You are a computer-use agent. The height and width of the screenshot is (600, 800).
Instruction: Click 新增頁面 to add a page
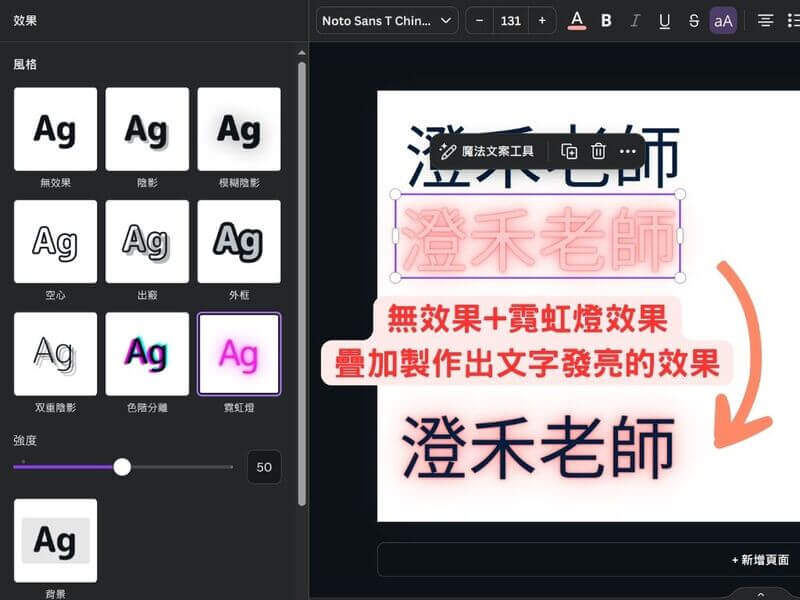(x=760, y=560)
